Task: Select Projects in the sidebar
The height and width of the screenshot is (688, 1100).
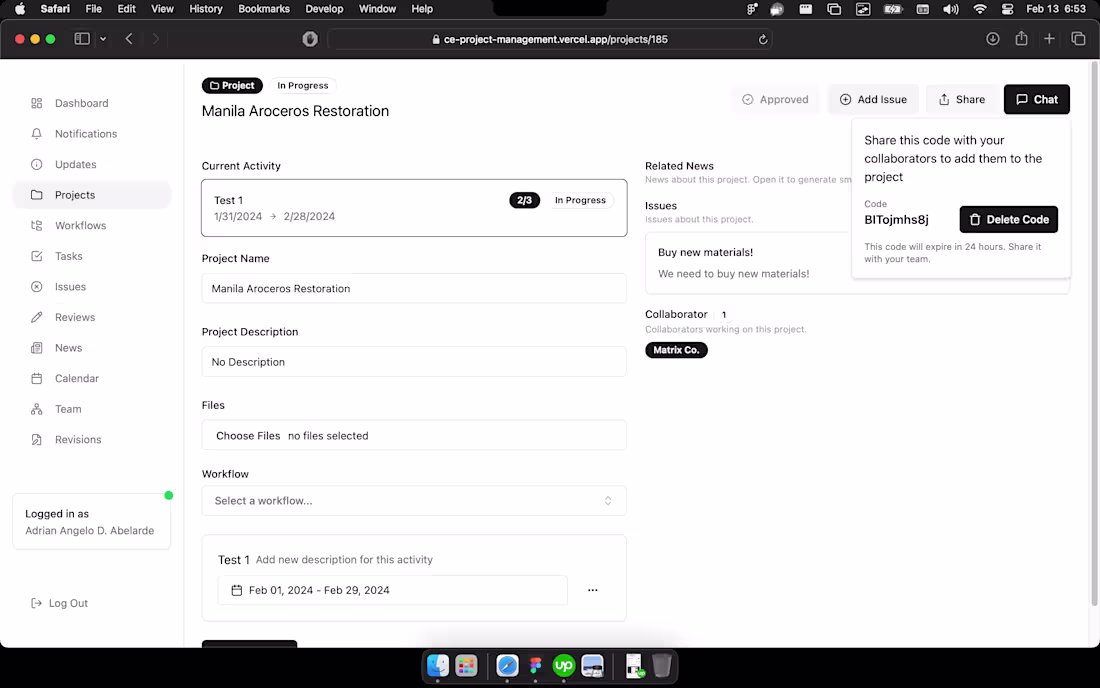Action: 91,195
